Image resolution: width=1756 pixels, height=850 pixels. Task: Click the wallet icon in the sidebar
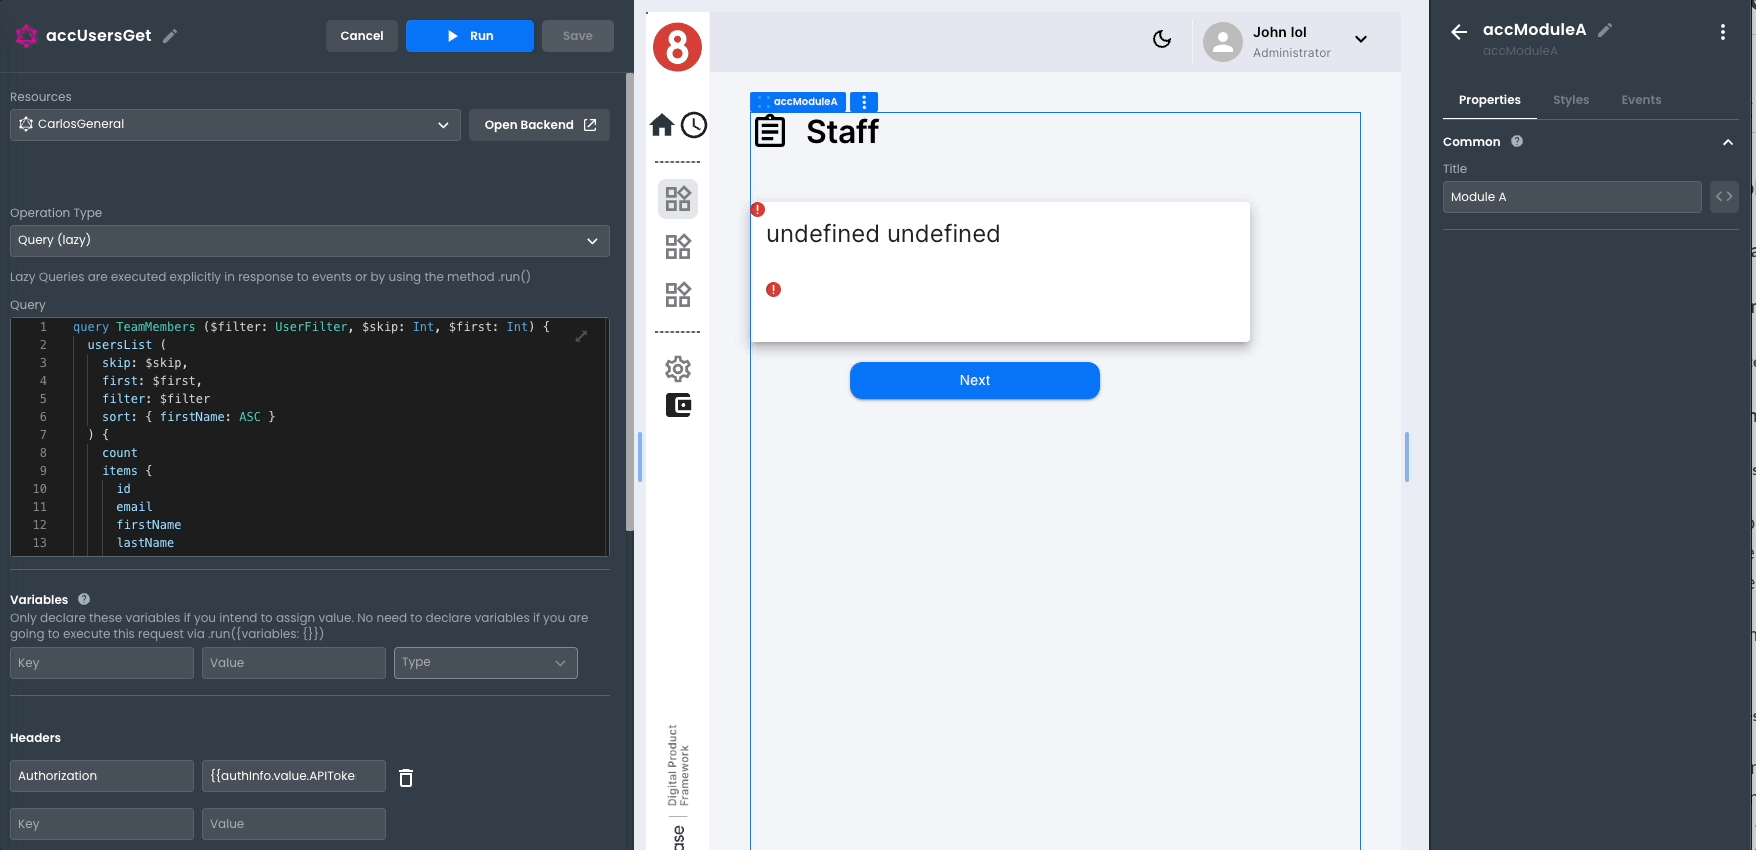[678, 405]
